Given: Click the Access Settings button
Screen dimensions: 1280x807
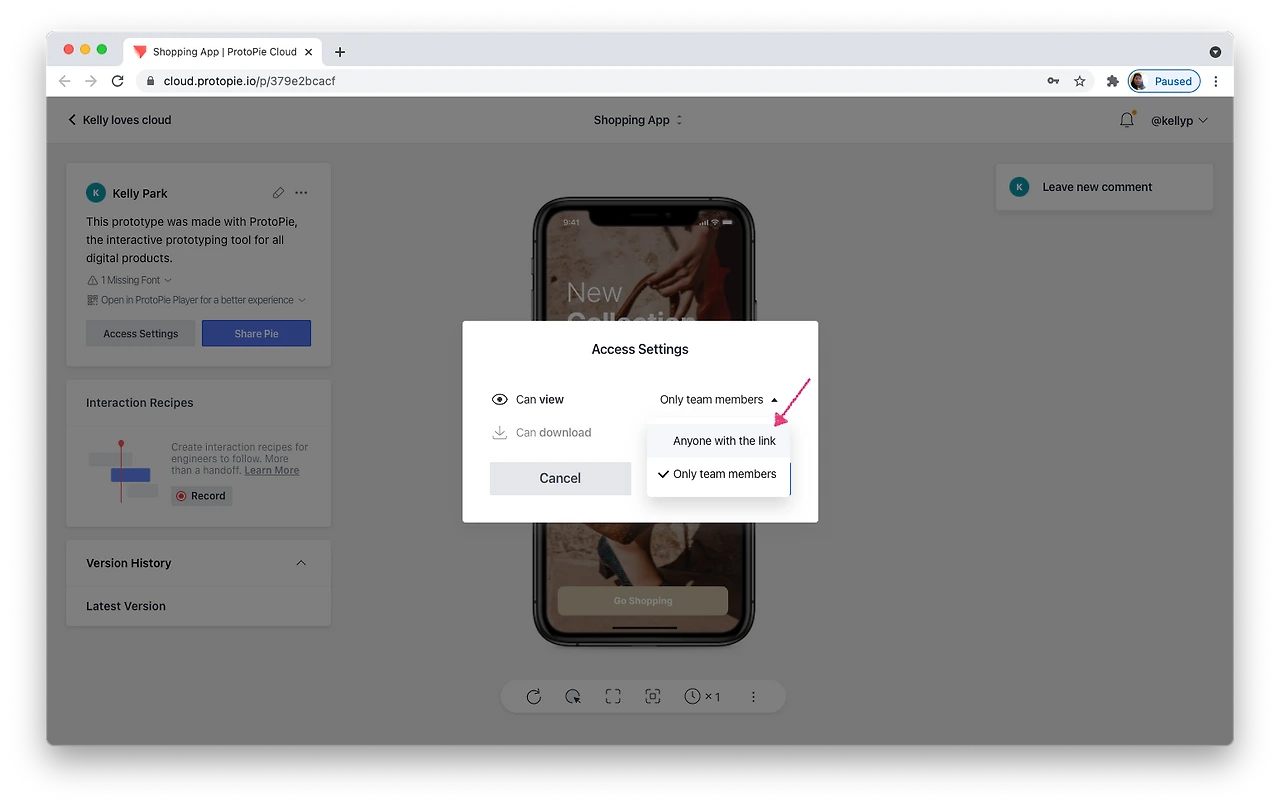Looking at the screenshot, I should (141, 333).
